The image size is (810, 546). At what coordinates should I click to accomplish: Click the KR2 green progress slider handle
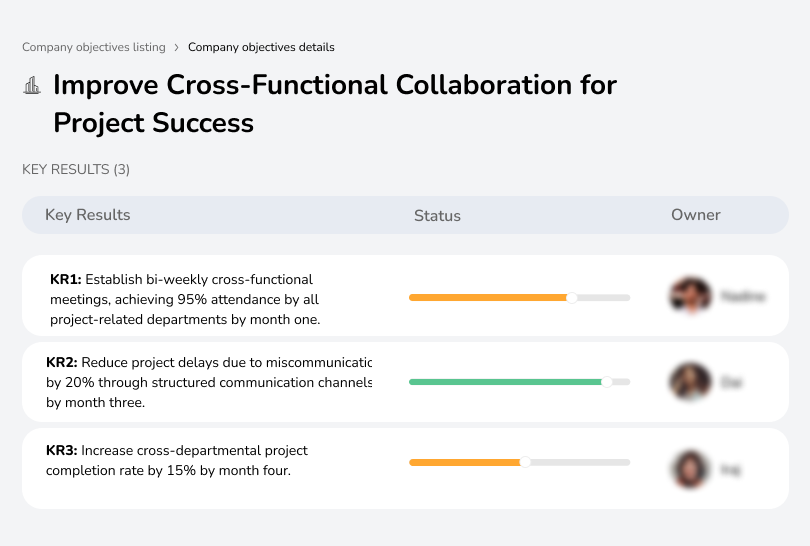tap(606, 382)
